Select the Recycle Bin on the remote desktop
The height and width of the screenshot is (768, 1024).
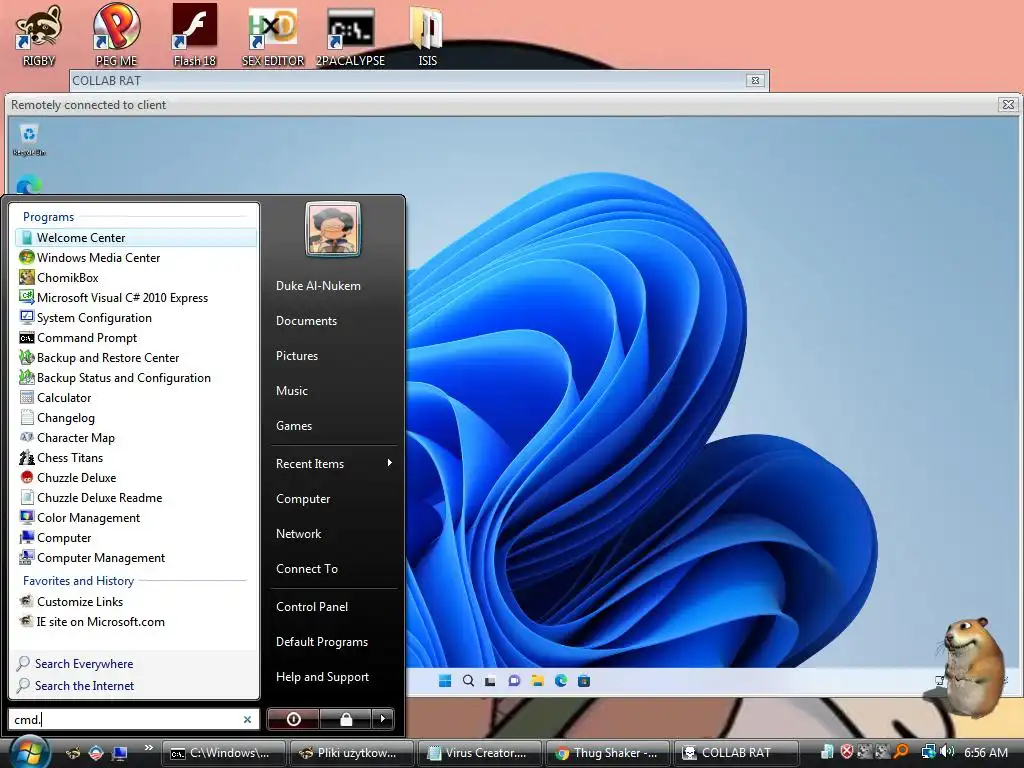point(29,140)
